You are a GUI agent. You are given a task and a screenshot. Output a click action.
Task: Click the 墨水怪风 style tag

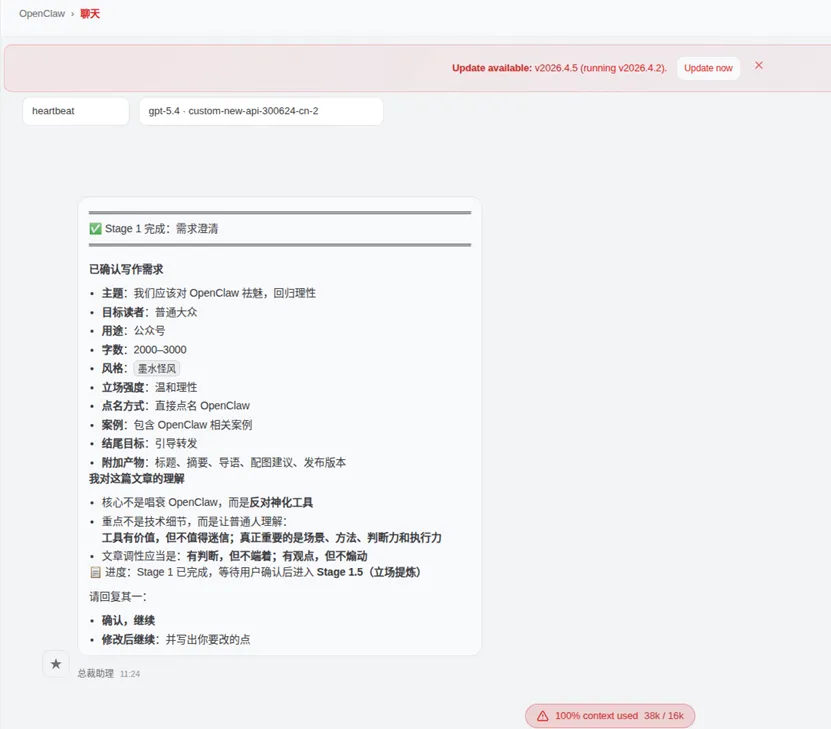[157, 368]
